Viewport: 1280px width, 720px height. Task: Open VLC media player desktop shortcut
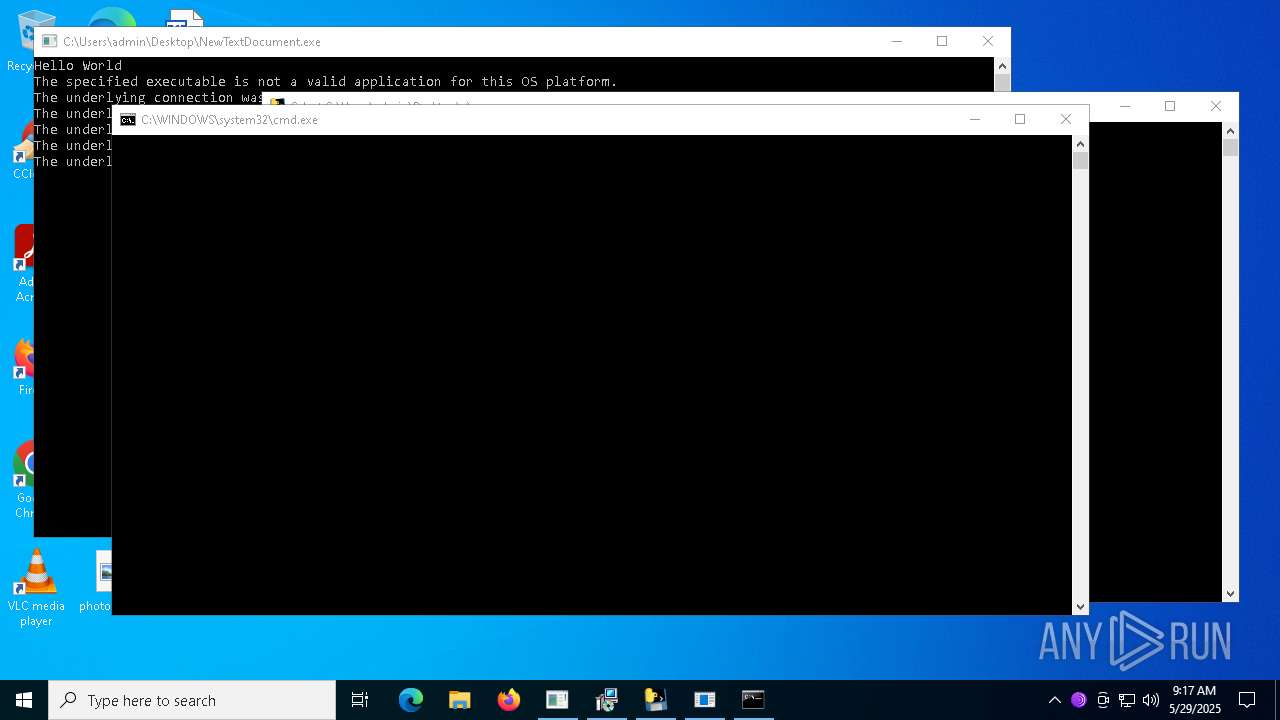point(36,589)
